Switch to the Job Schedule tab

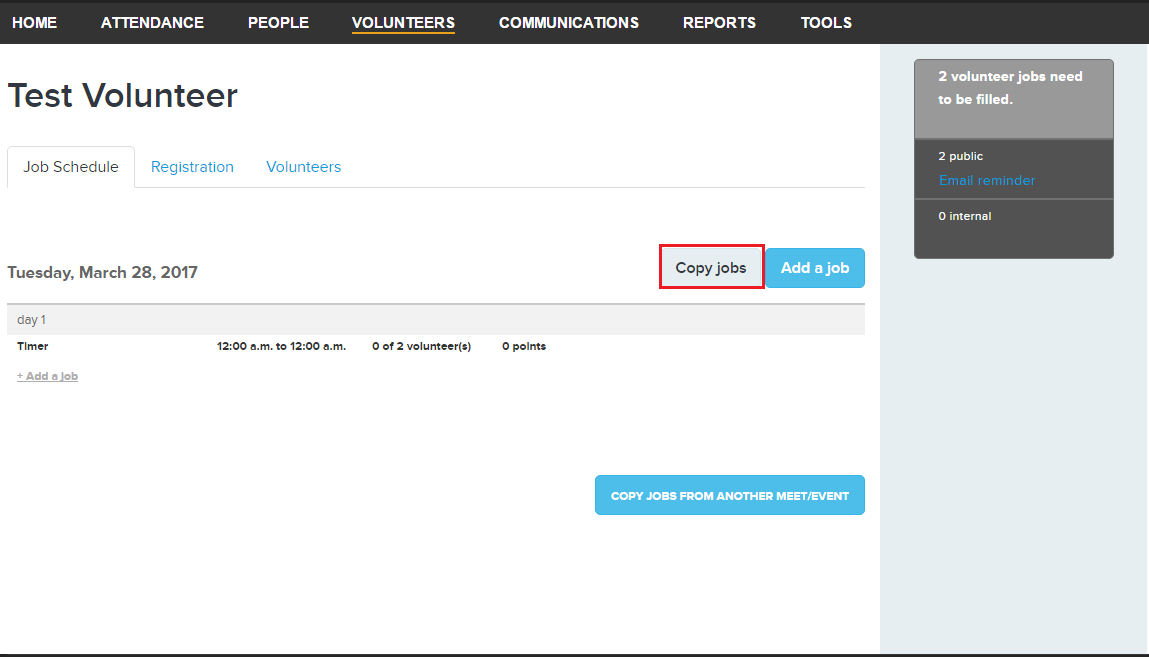[71, 167]
